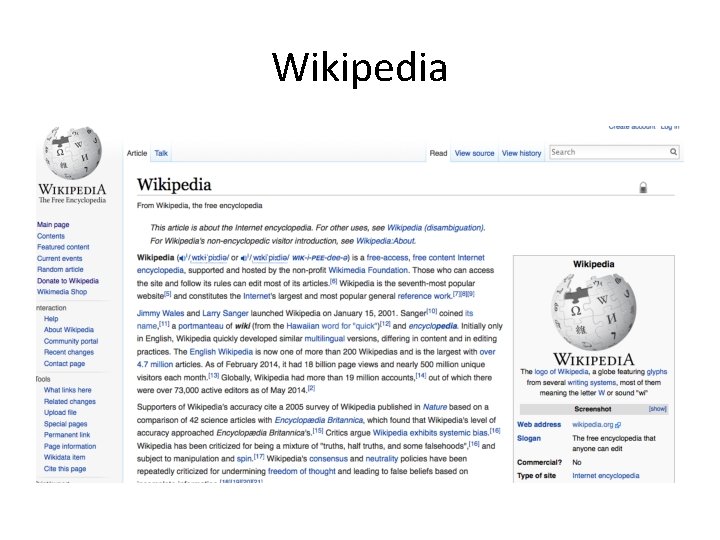This screenshot has height=540, width=720.
Task: Open Featured content link
Action: click(x=63, y=247)
